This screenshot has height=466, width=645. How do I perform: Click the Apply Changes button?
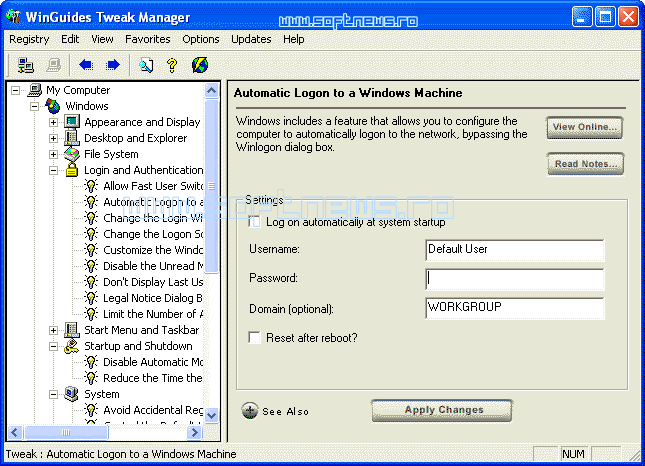click(x=442, y=410)
